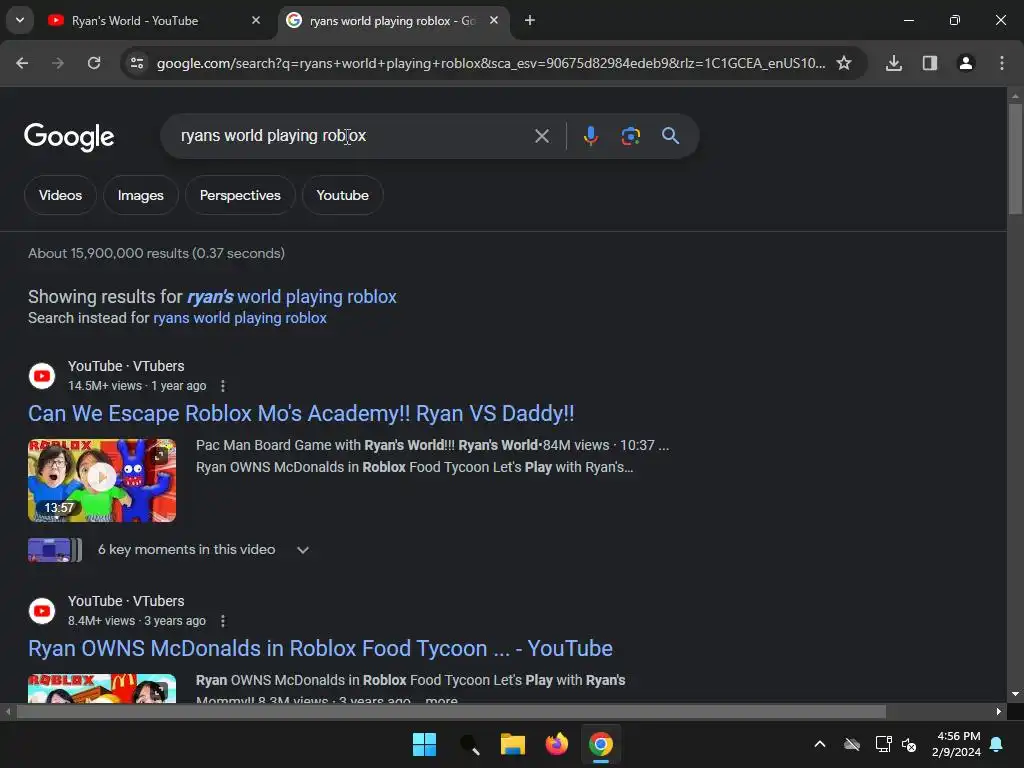Play the 13:57 video thumbnail

pyautogui.click(x=102, y=480)
